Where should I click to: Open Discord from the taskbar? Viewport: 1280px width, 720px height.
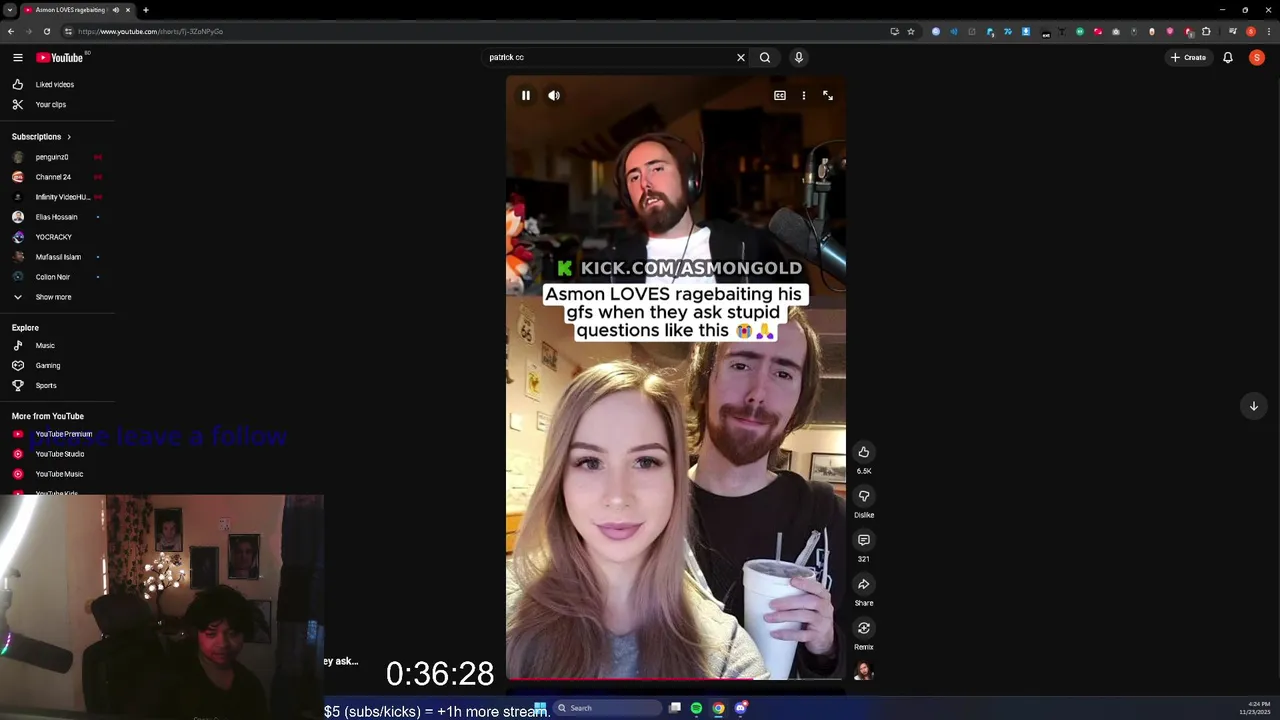tap(741, 708)
